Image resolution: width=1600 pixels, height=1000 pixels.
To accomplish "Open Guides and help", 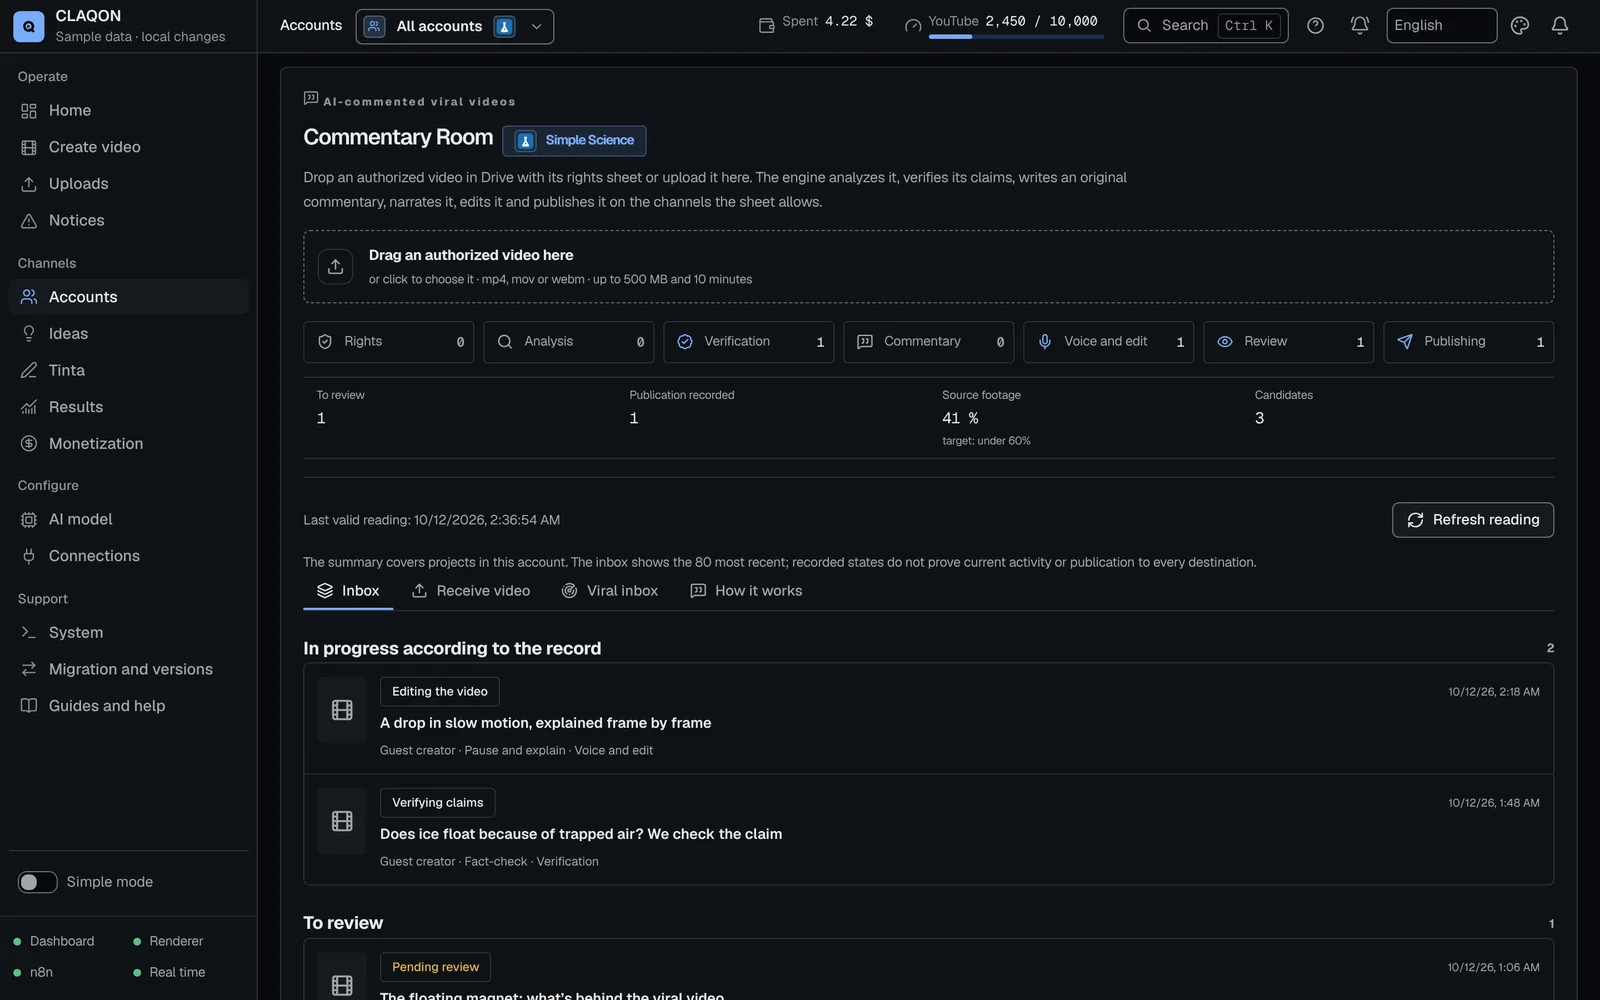I will (128, 706).
